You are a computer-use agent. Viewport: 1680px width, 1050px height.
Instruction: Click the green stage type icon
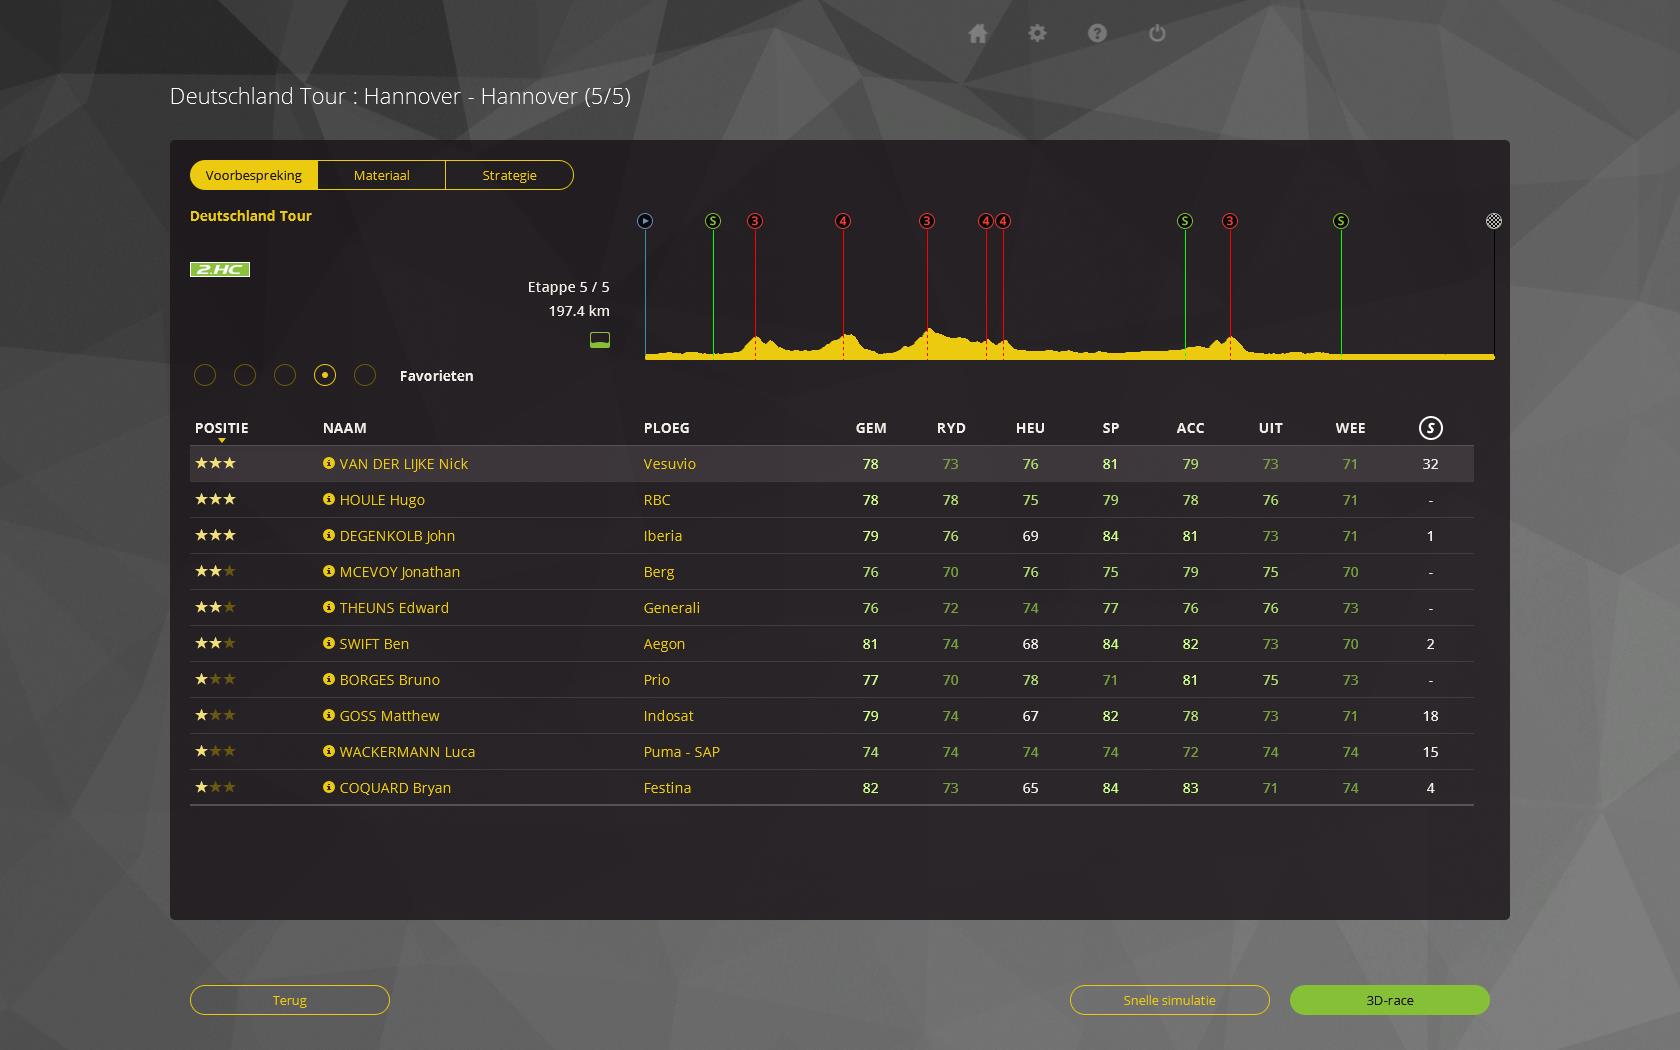click(600, 340)
